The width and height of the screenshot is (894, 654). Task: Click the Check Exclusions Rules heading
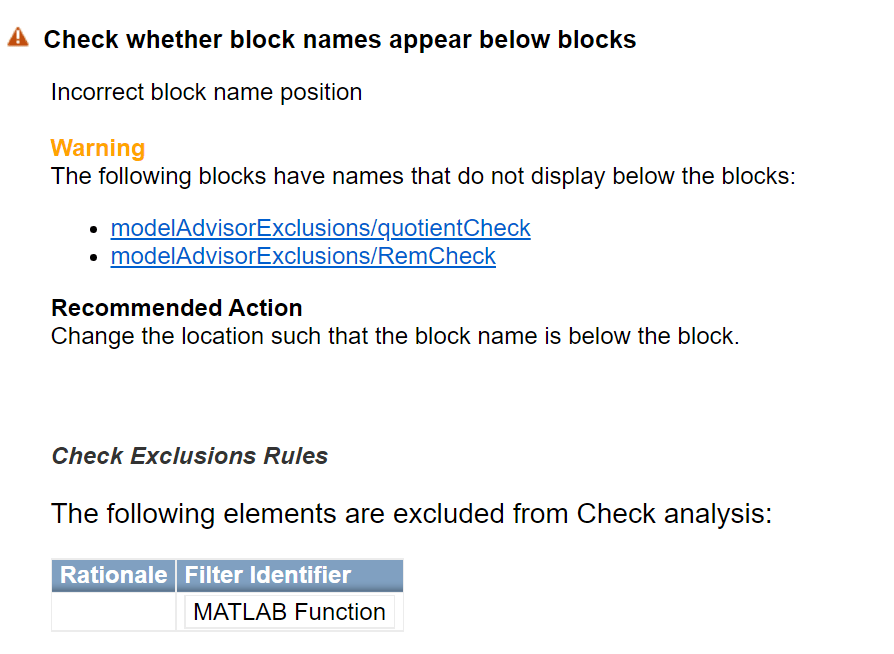click(189, 456)
